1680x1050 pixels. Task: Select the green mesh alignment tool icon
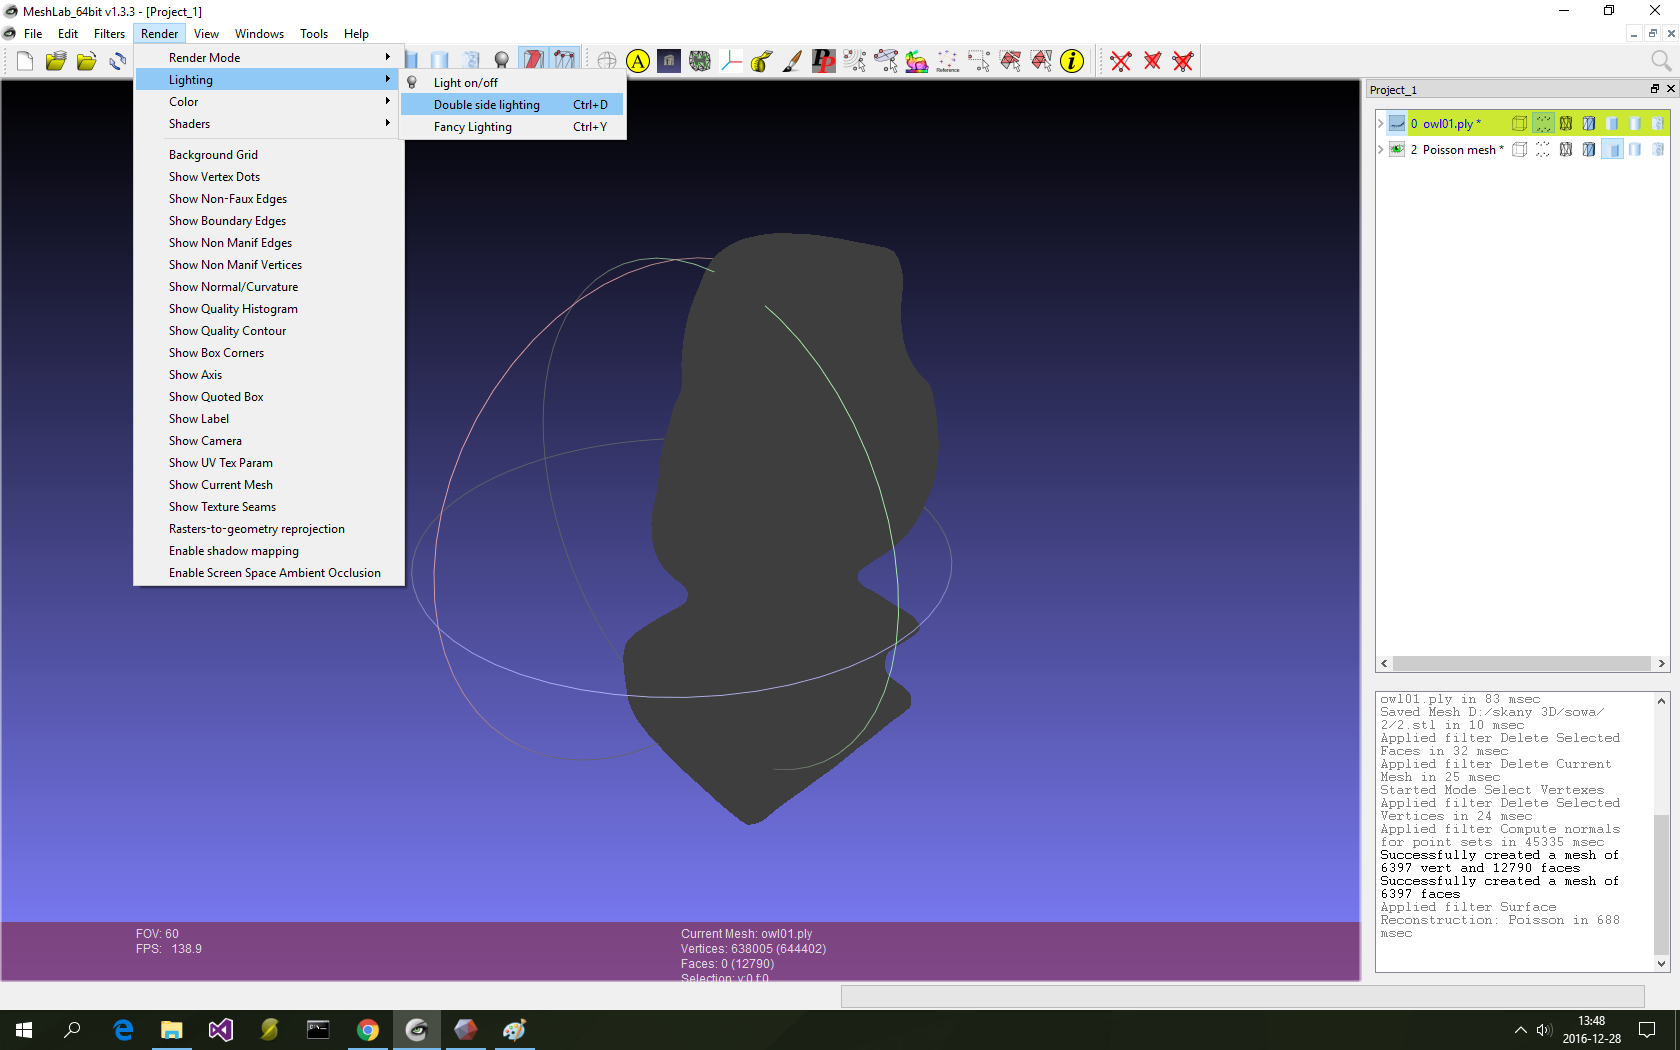(x=700, y=61)
